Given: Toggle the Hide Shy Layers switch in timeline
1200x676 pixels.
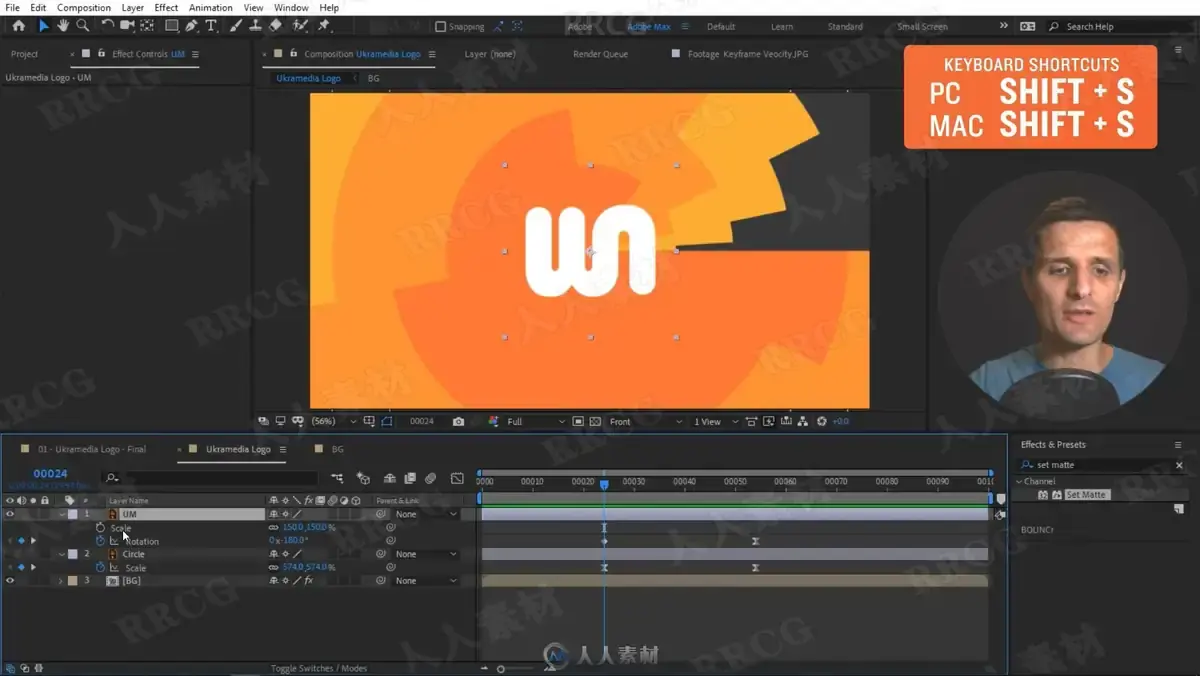Looking at the screenshot, I should point(389,478).
